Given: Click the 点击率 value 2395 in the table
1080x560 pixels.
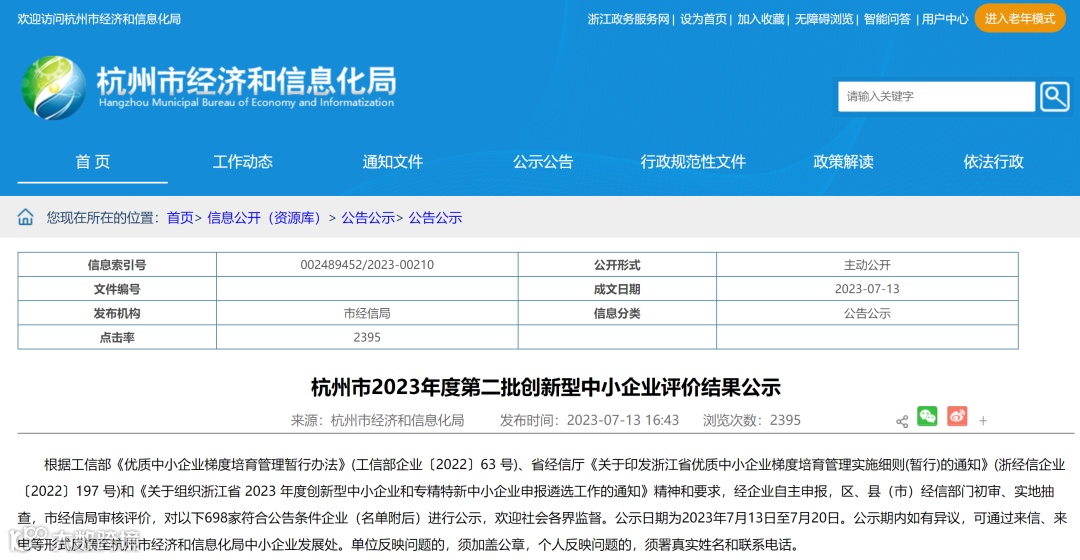Looking at the screenshot, I should pos(367,337).
